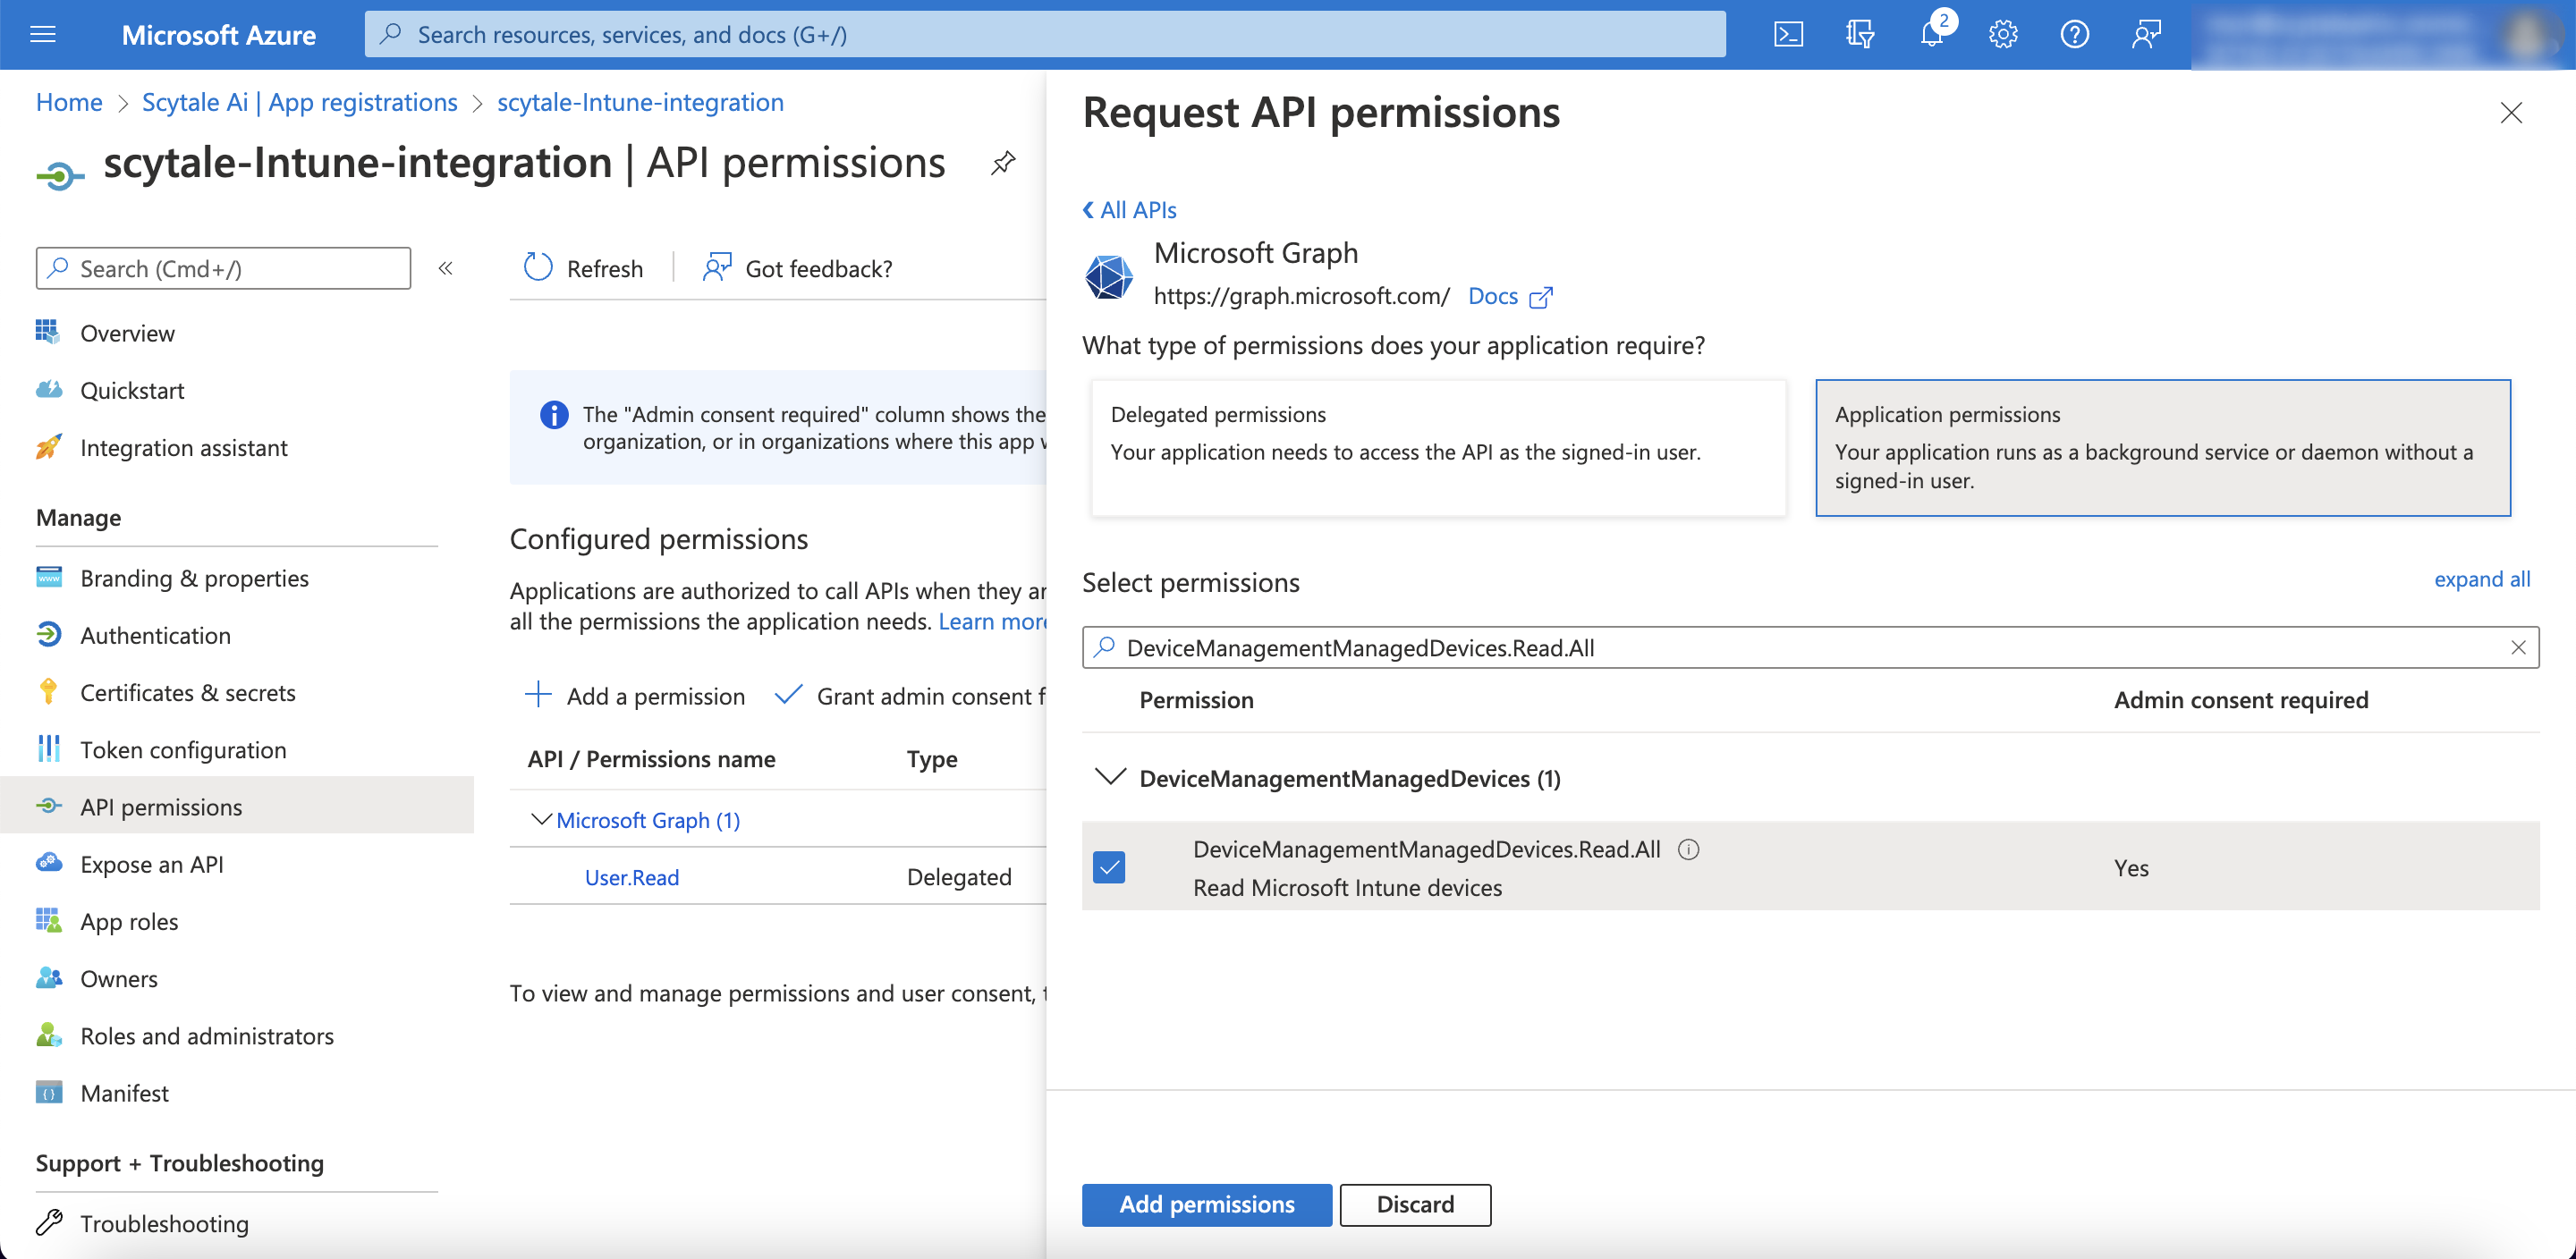Uncheck the DeviceManagementManagedDevices.Read.All checkbox
Viewport: 2576px width, 1259px height.
point(1109,867)
